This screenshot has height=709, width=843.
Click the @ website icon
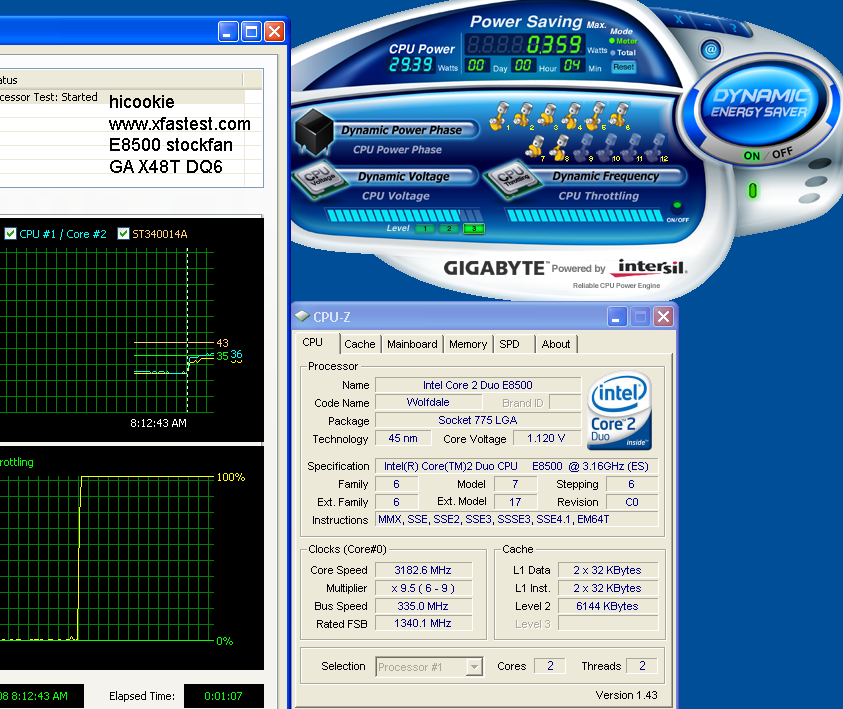[x=710, y=48]
